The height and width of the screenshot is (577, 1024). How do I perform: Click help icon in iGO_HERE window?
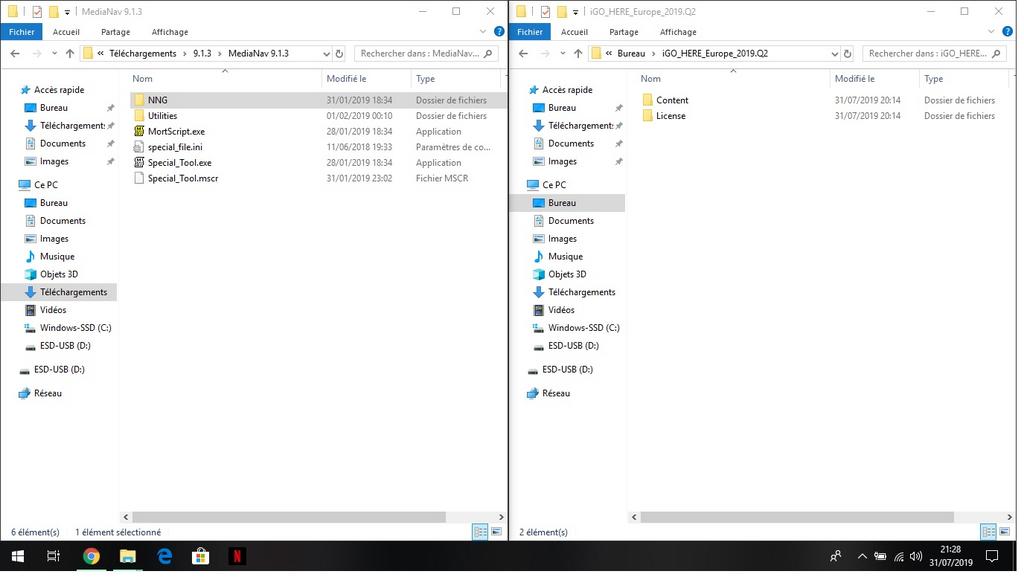(1008, 31)
